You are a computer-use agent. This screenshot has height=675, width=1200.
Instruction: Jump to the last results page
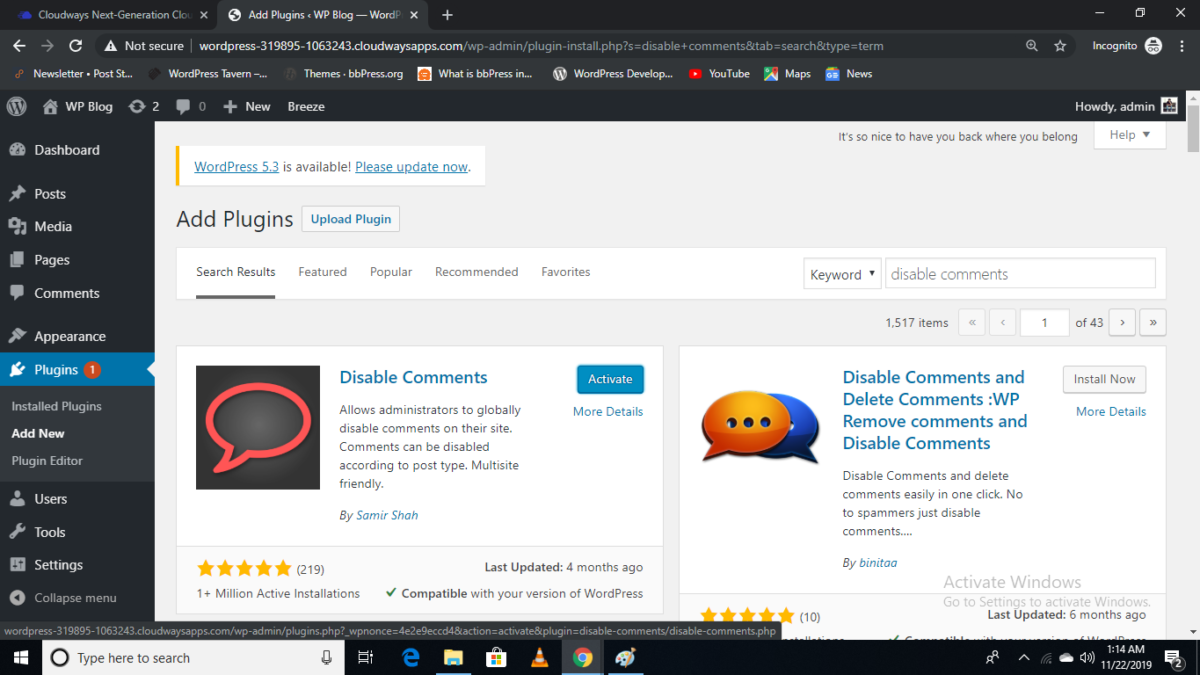1153,323
